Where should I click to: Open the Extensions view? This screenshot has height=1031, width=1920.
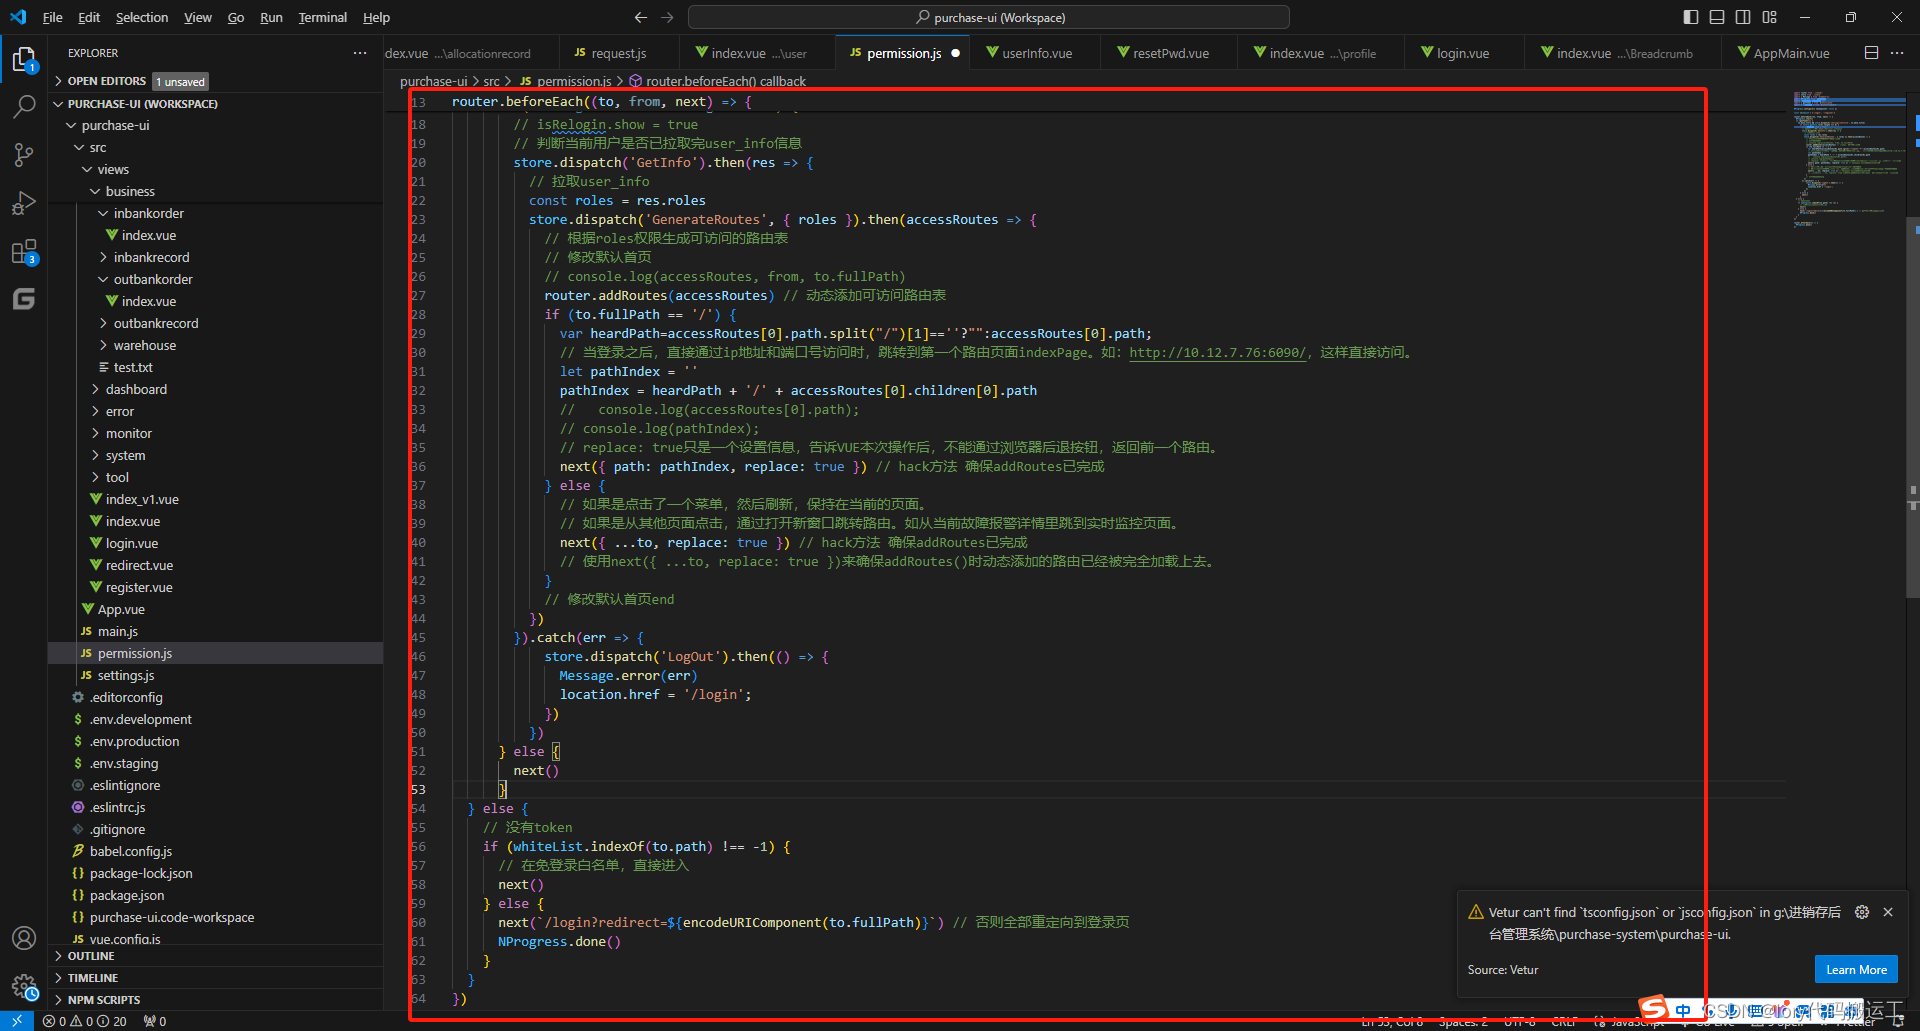pyautogui.click(x=24, y=251)
